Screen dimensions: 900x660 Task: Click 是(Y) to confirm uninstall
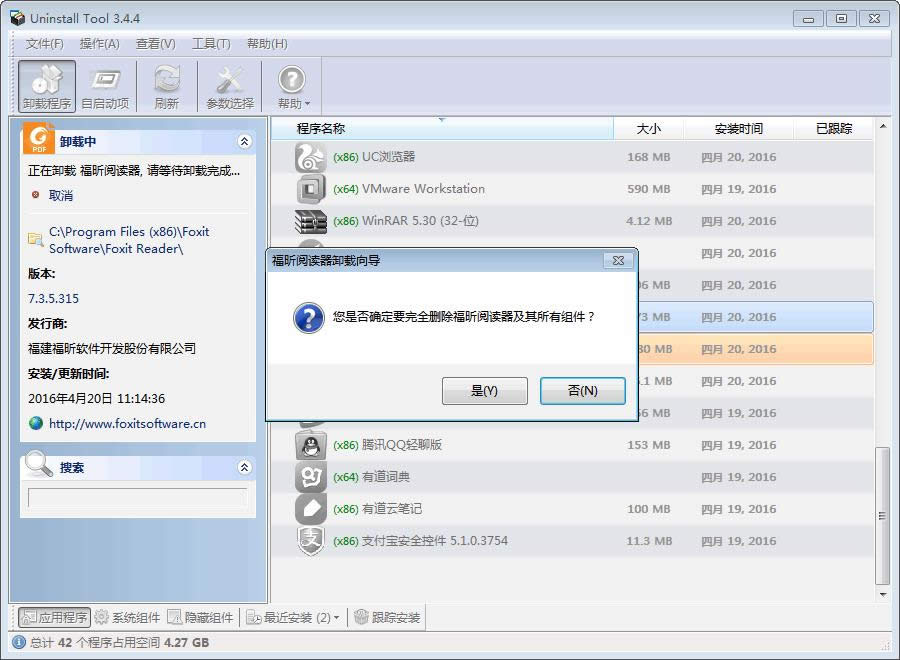pos(484,391)
